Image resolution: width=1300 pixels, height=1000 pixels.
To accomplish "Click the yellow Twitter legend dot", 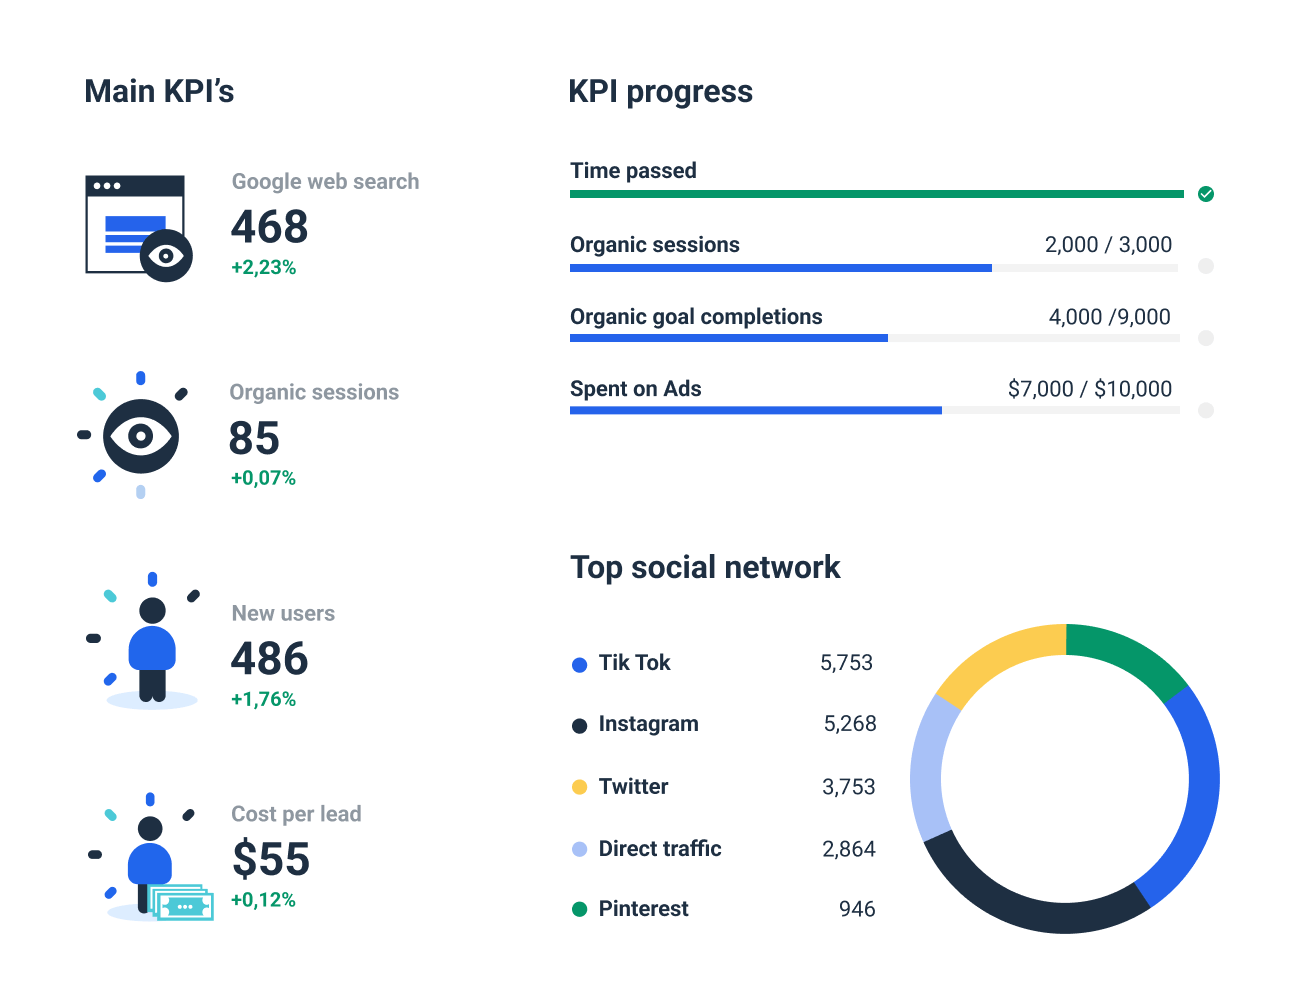I will 579,787.
